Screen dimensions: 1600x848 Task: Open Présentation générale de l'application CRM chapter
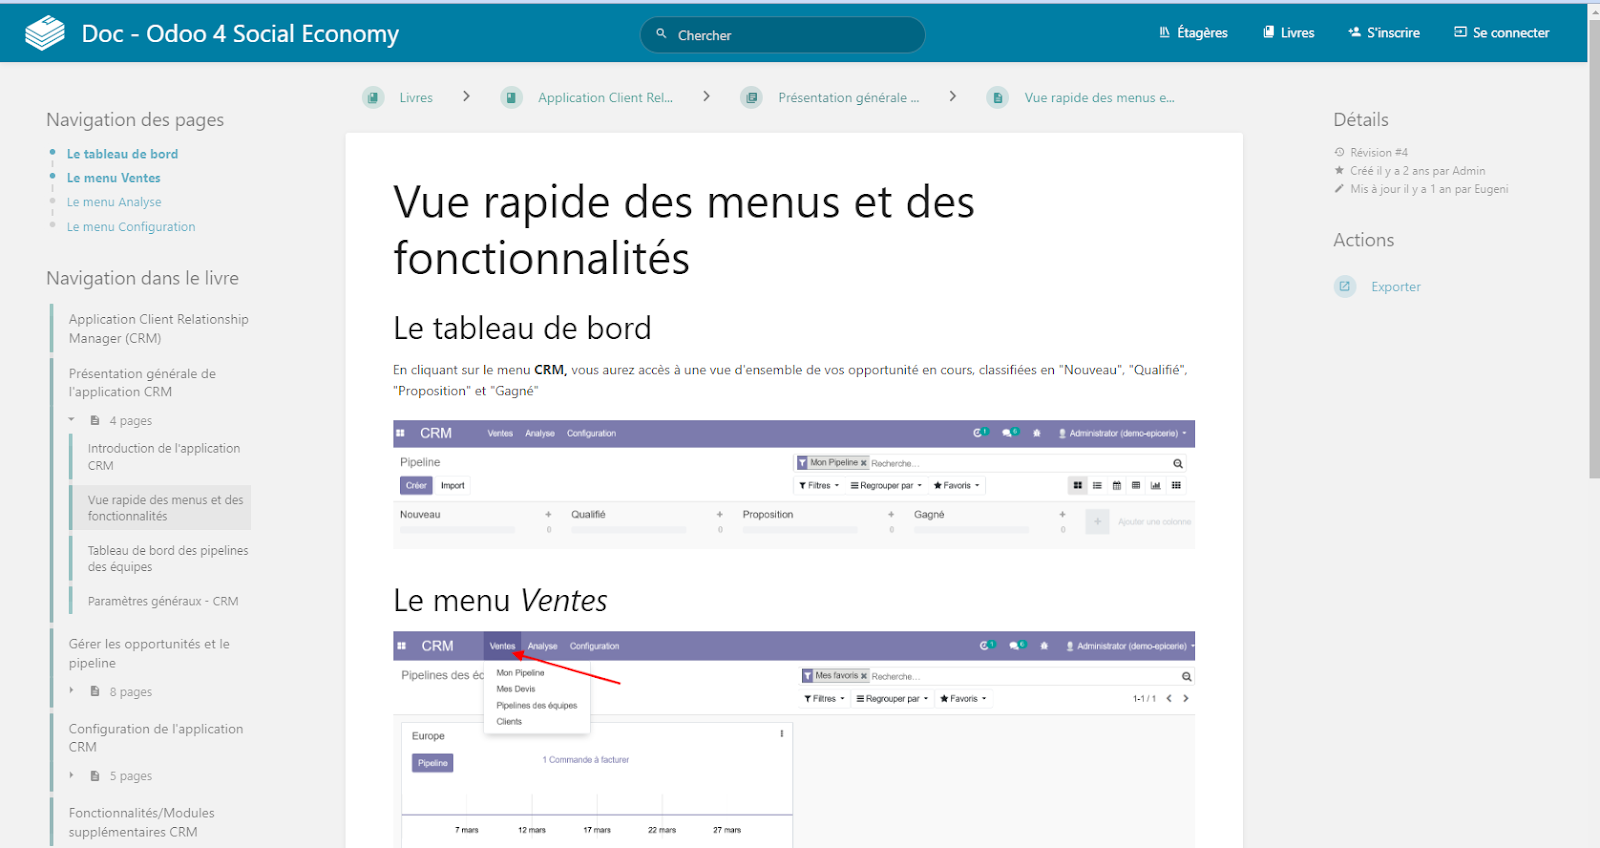click(142, 383)
